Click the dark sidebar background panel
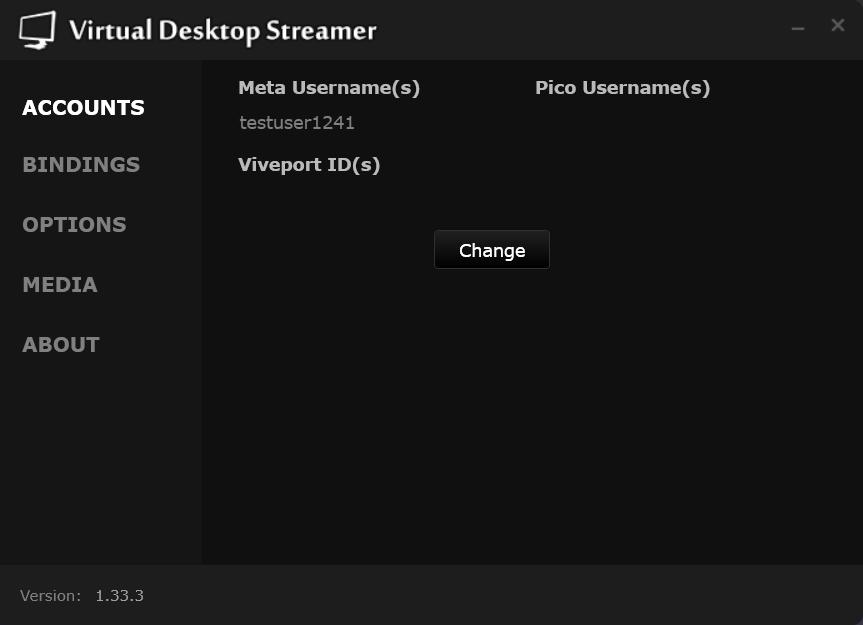This screenshot has height=625, width=863. 100,460
